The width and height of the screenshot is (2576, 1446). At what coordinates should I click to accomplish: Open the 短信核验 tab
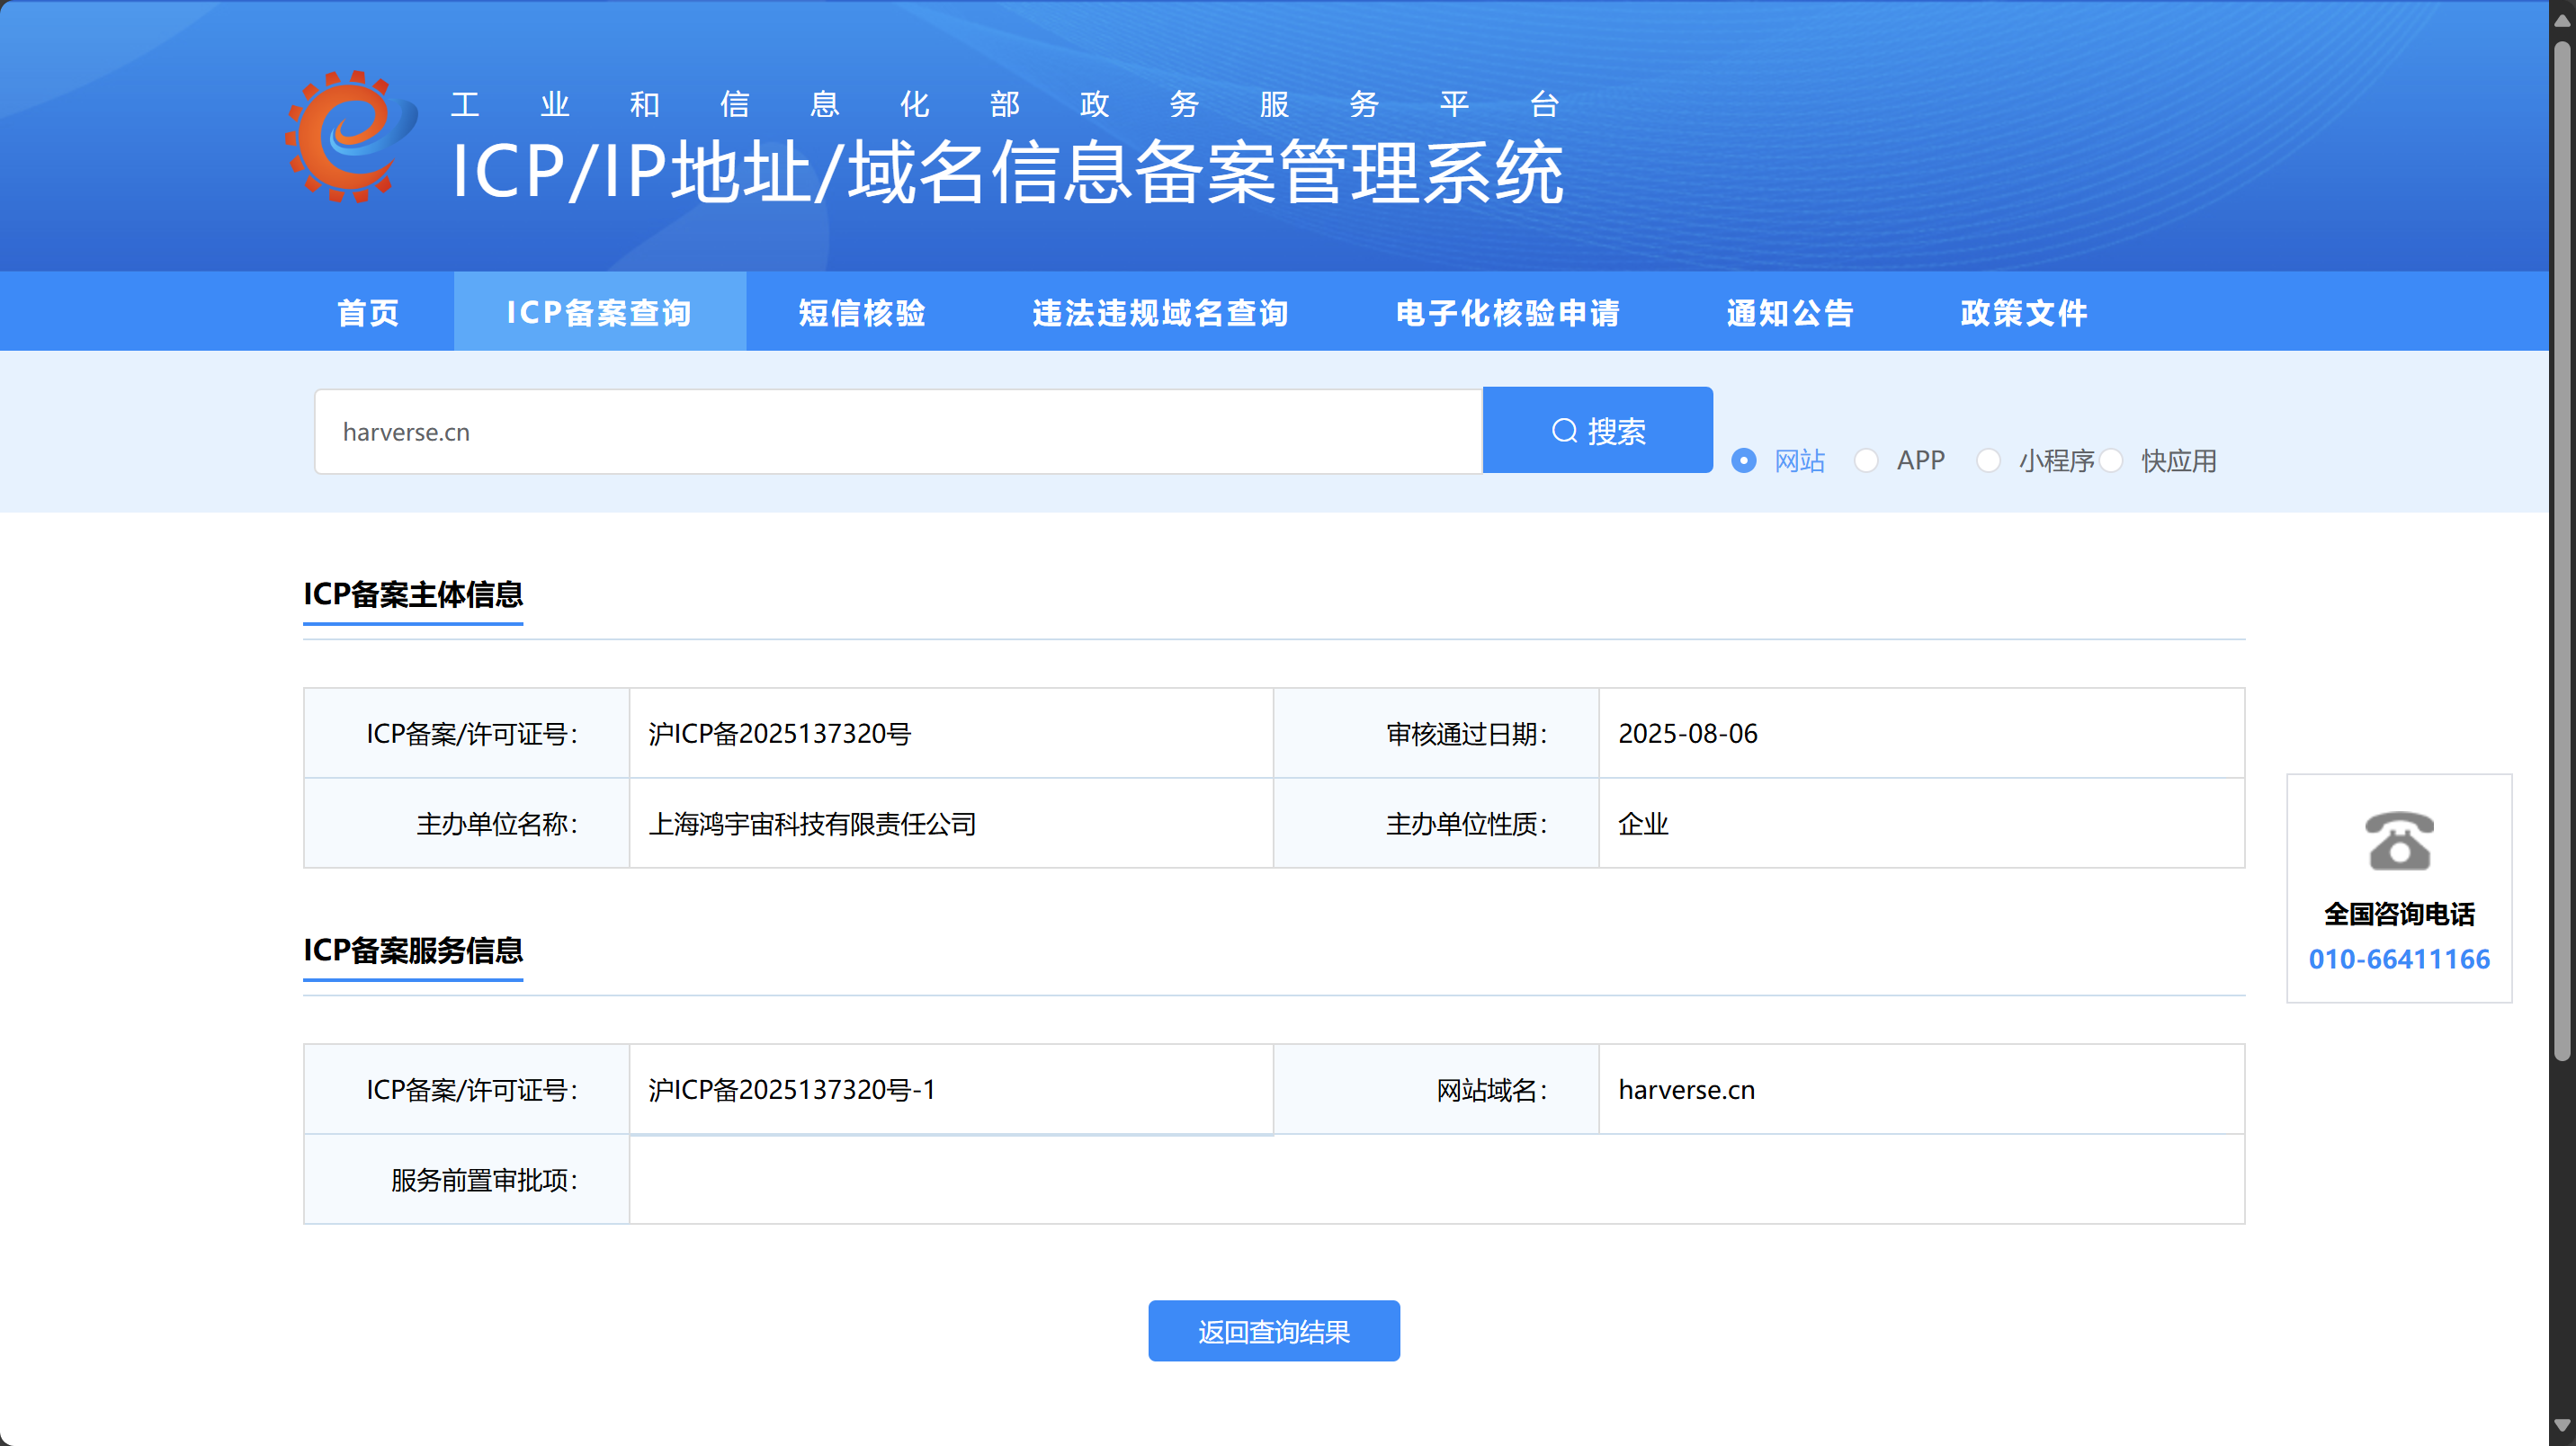(x=862, y=313)
